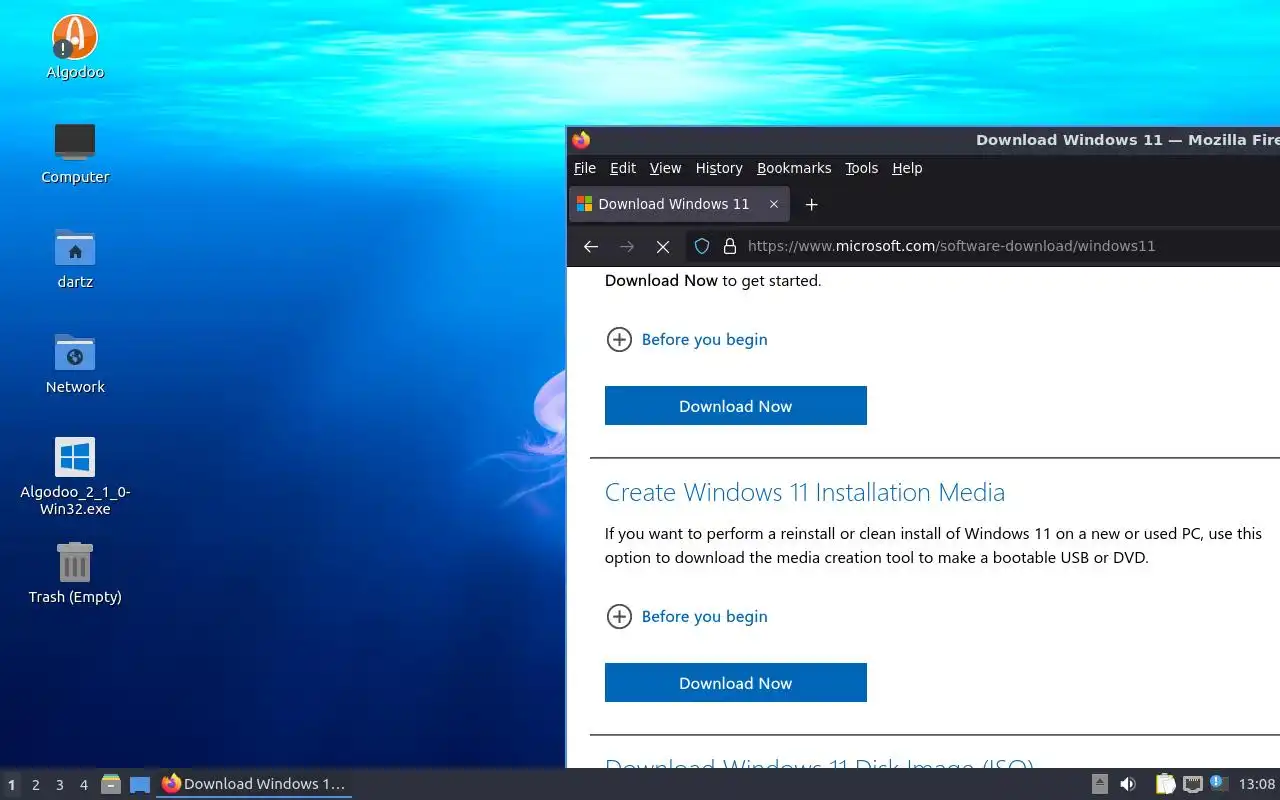Screen dimensions: 1280x800
Task: Open the View menu
Action: [665, 168]
